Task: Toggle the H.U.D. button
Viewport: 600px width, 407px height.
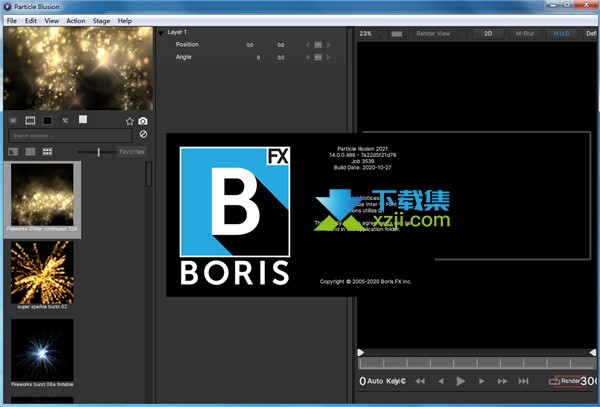Action: pos(561,34)
